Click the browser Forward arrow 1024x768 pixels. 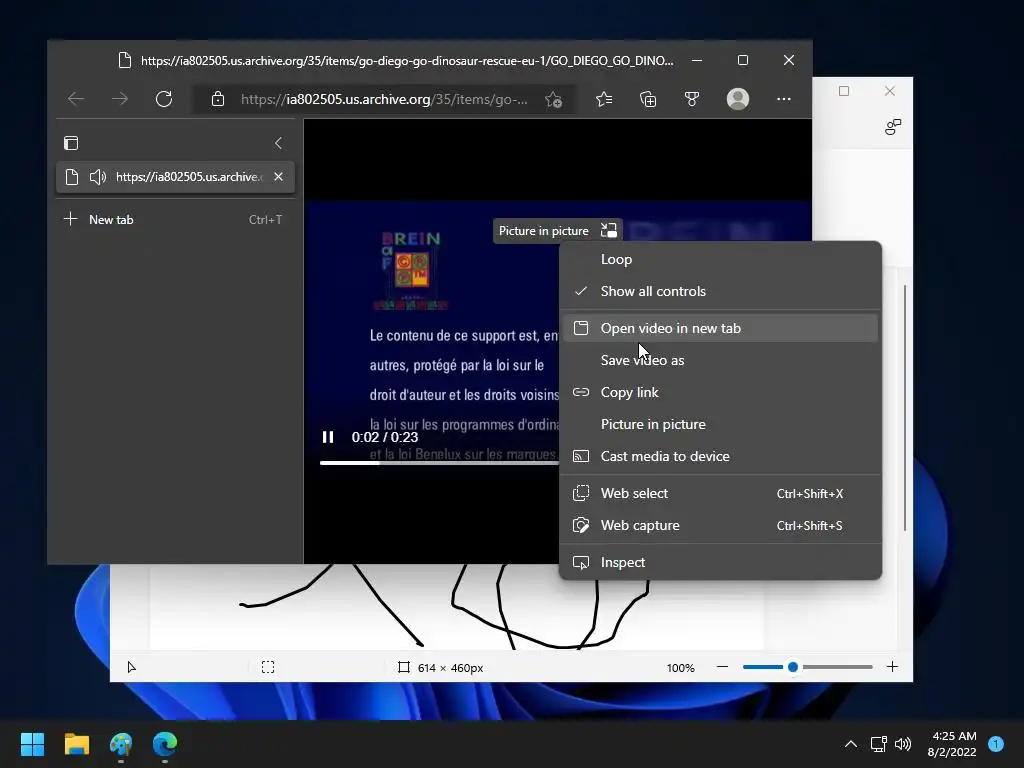pyautogui.click(x=120, y=99)
